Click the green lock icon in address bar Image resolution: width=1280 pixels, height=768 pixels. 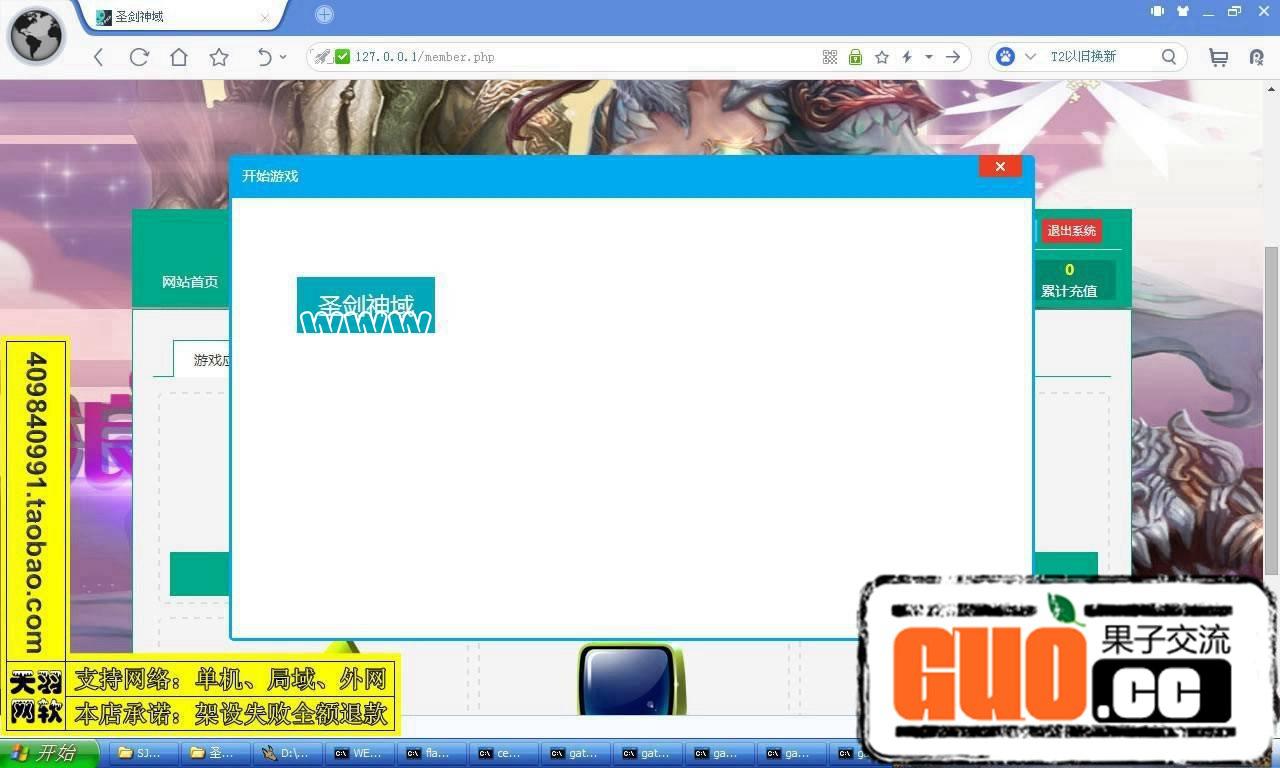[855, 57]
